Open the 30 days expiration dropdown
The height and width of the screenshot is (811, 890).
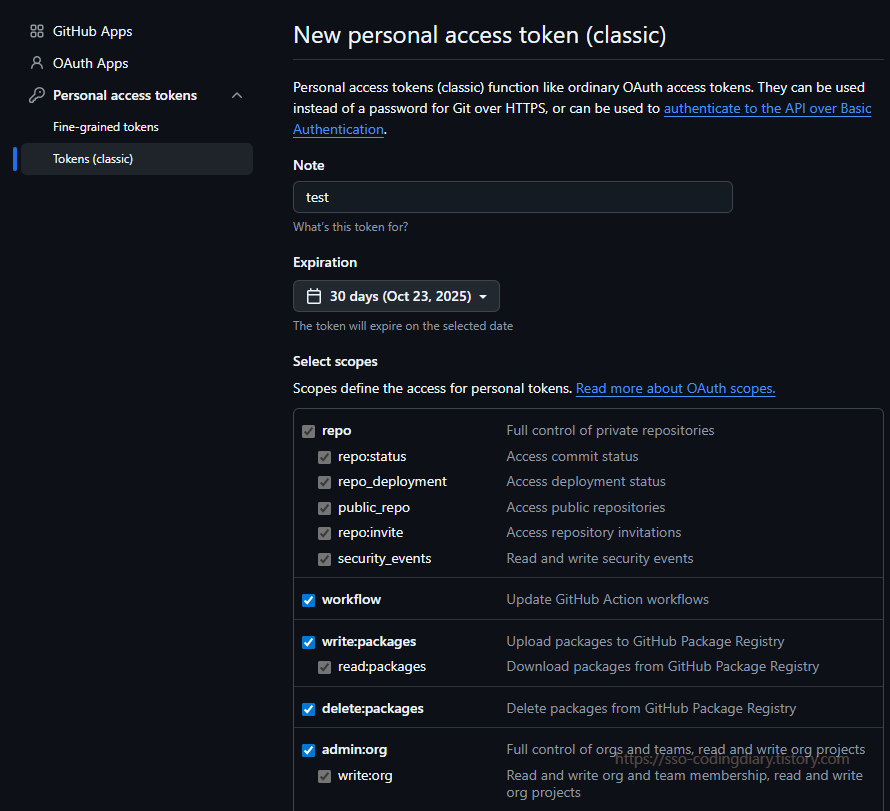coord(396,296)
